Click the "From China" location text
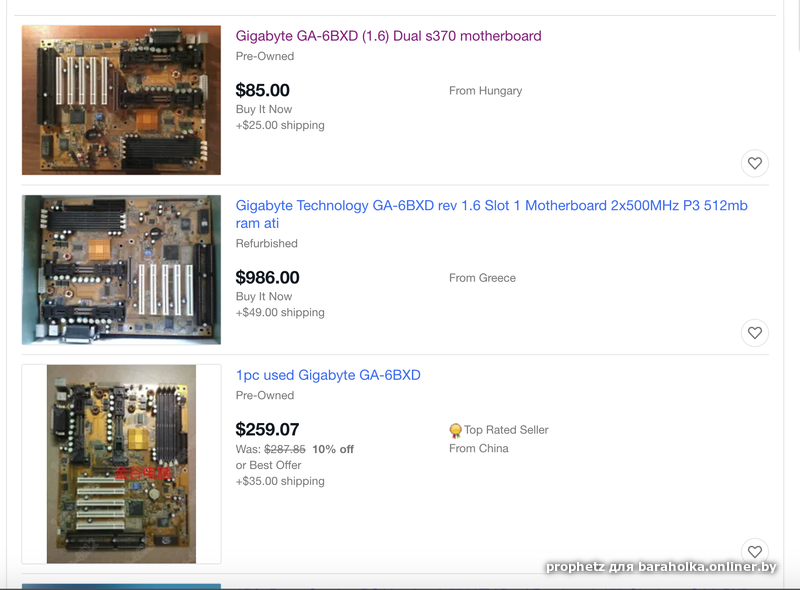The height and width of the screenshot is (590, 800). point(479,449)
